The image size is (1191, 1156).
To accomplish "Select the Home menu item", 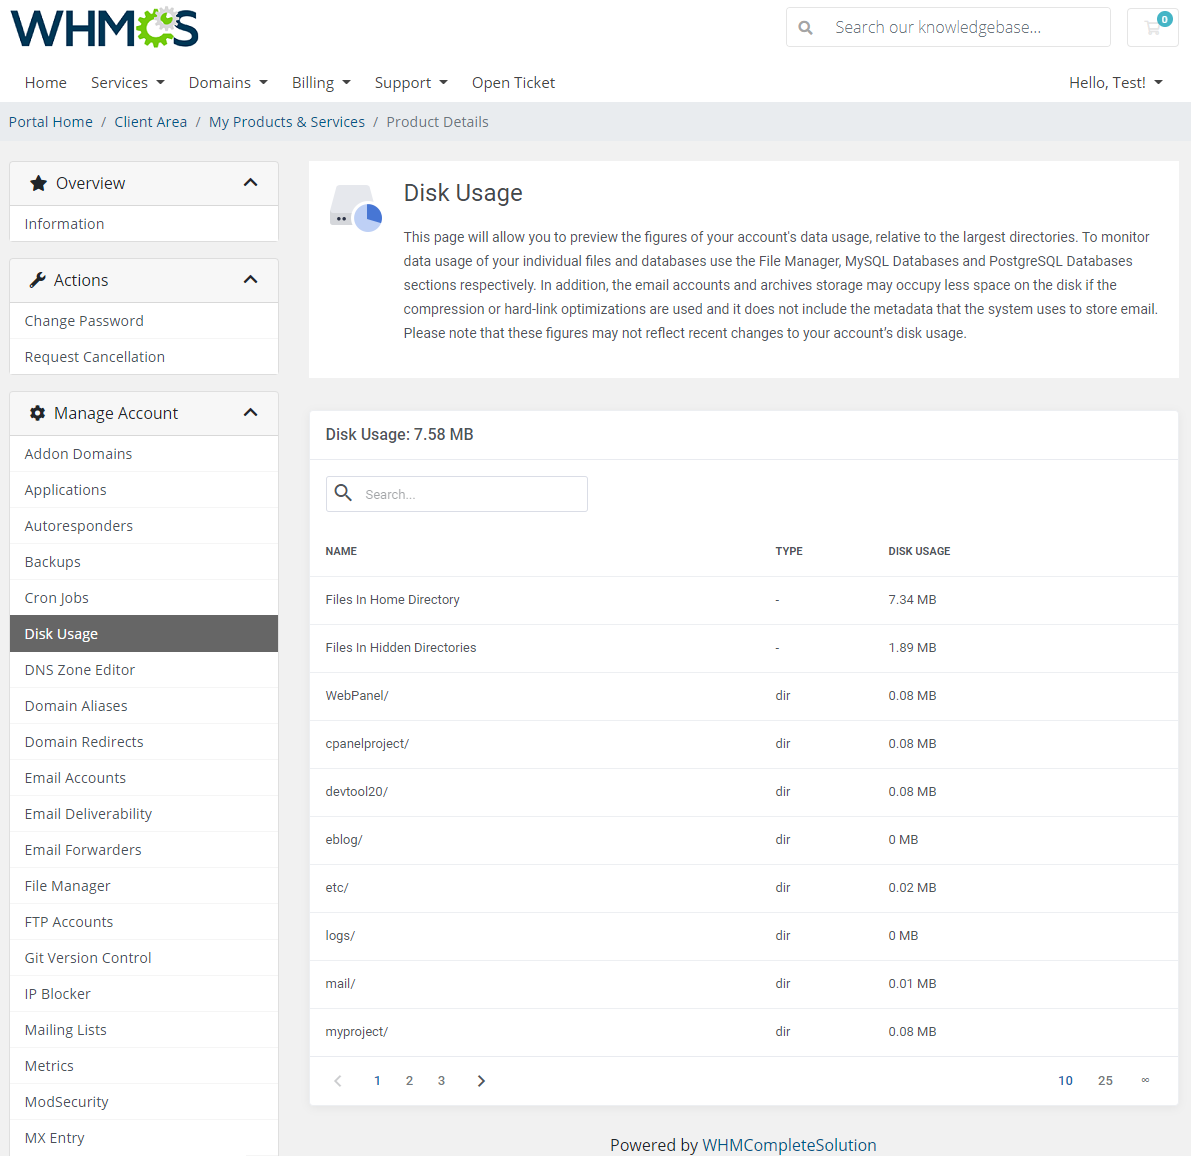I will pos(45,82).
